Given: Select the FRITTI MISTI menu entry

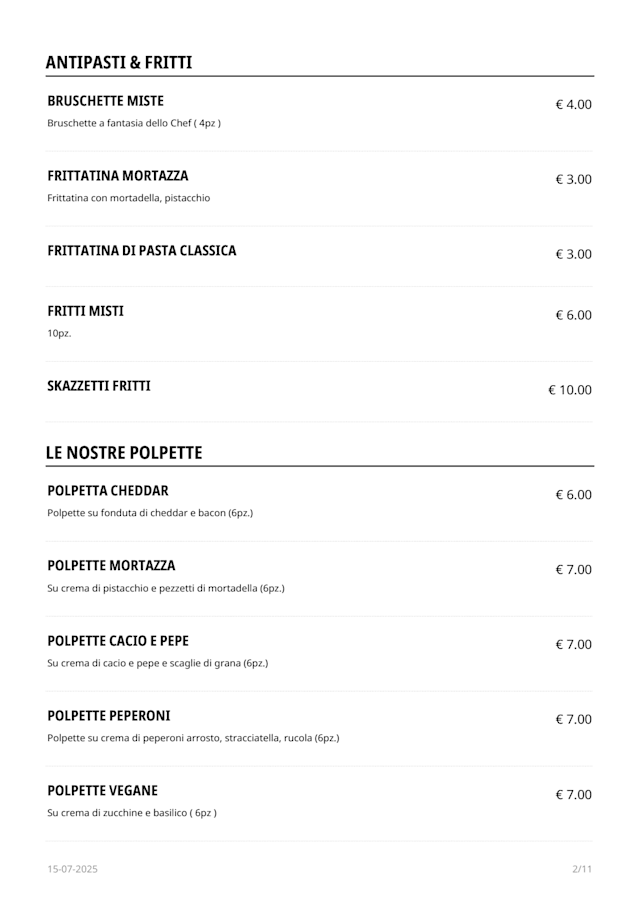Looking at the screenshot, I should [x=85, y=311].
